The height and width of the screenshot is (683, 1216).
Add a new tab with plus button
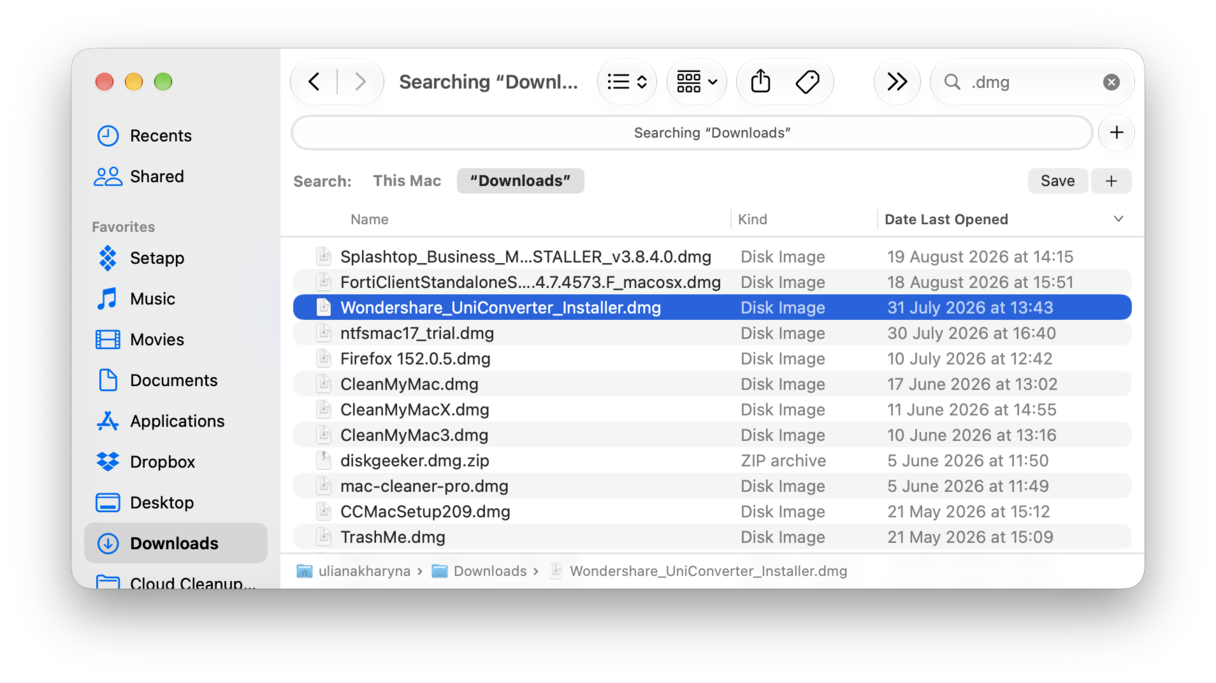[1117, 133]
